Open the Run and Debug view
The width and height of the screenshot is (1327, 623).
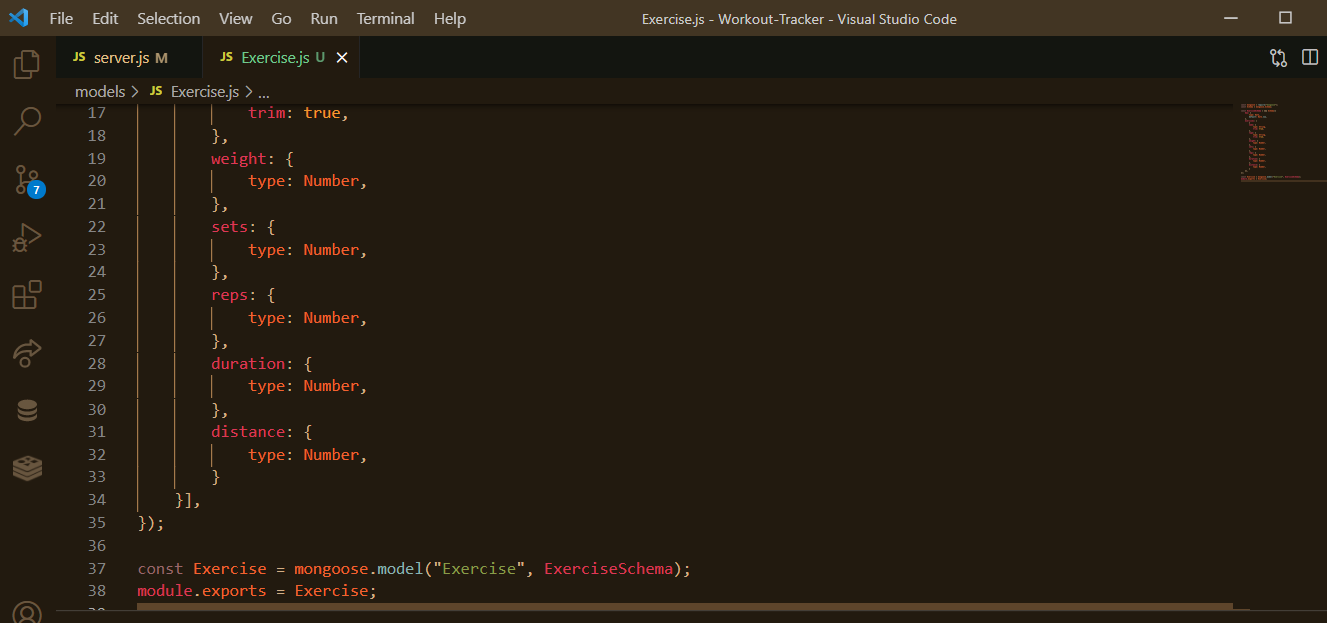pos(27,238)
